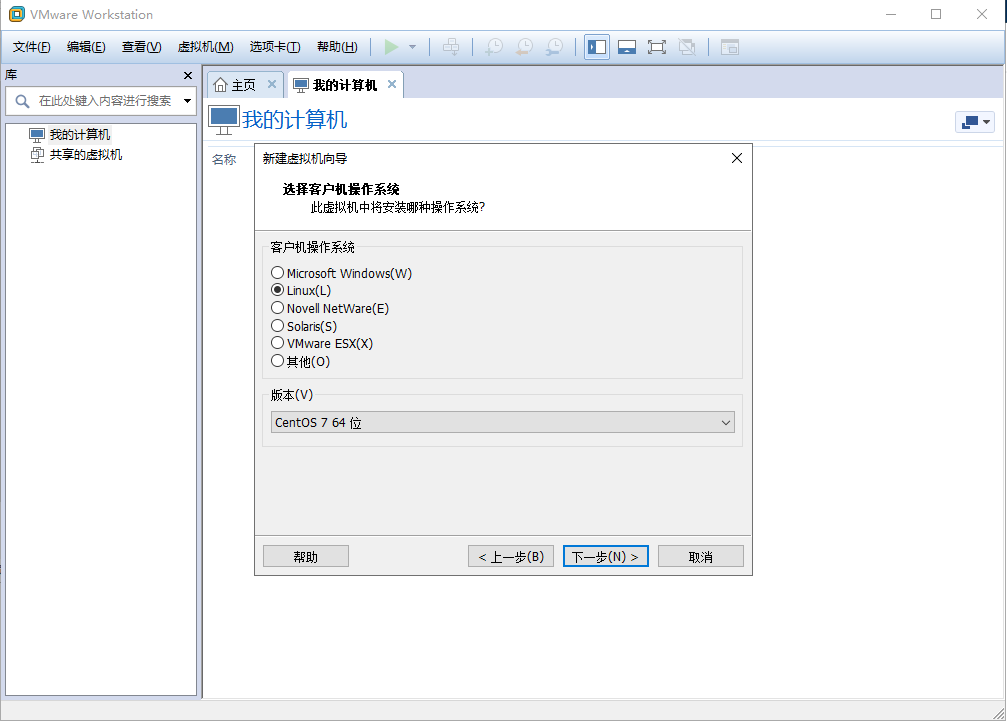Click the console view toolbar icon

[730, 47]
